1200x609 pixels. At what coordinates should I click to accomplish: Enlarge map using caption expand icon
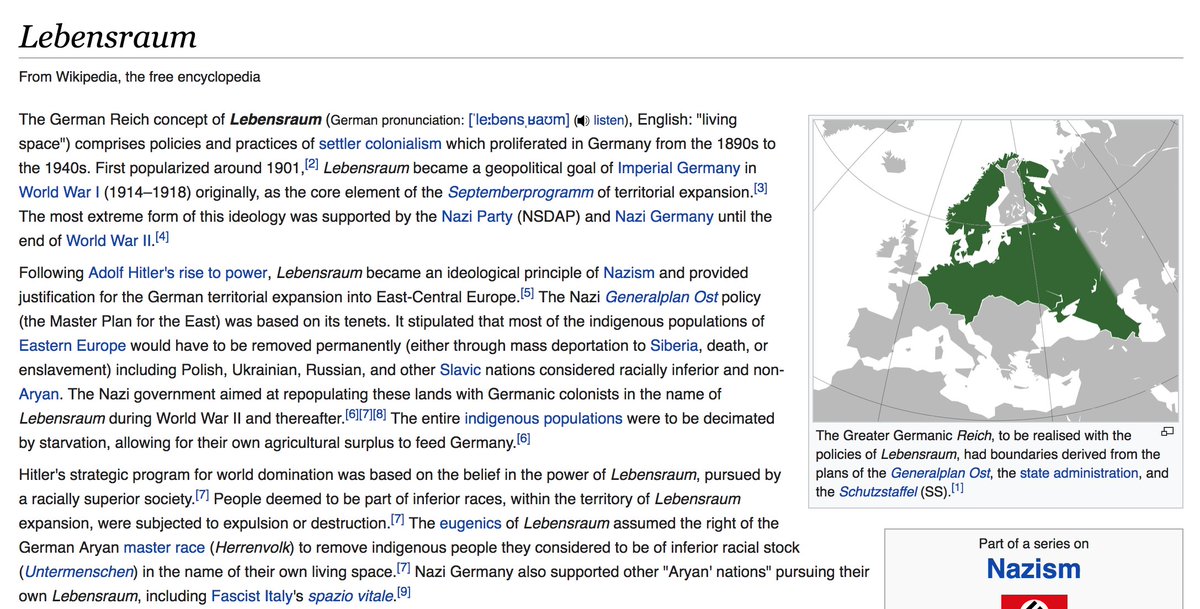[x=1167, y=433]
